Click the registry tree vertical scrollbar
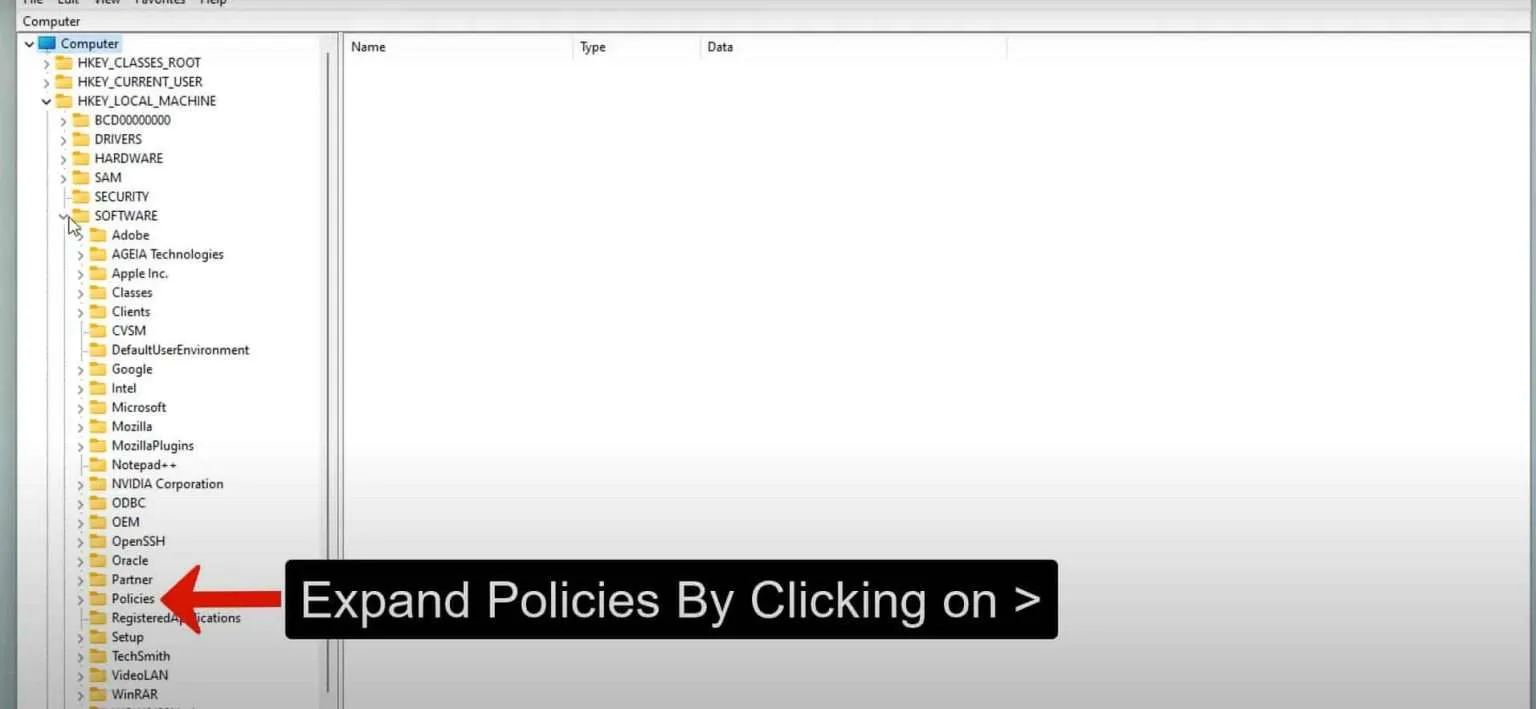This screenshot has width=1536, height=709. point(327,370)
